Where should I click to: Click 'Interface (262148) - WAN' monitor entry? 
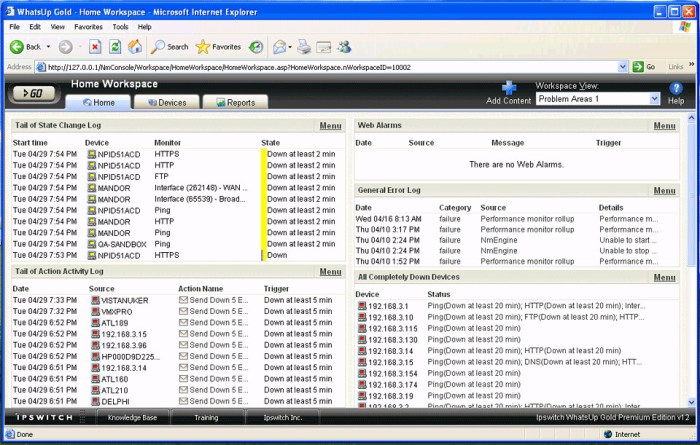tap(201, 188)
